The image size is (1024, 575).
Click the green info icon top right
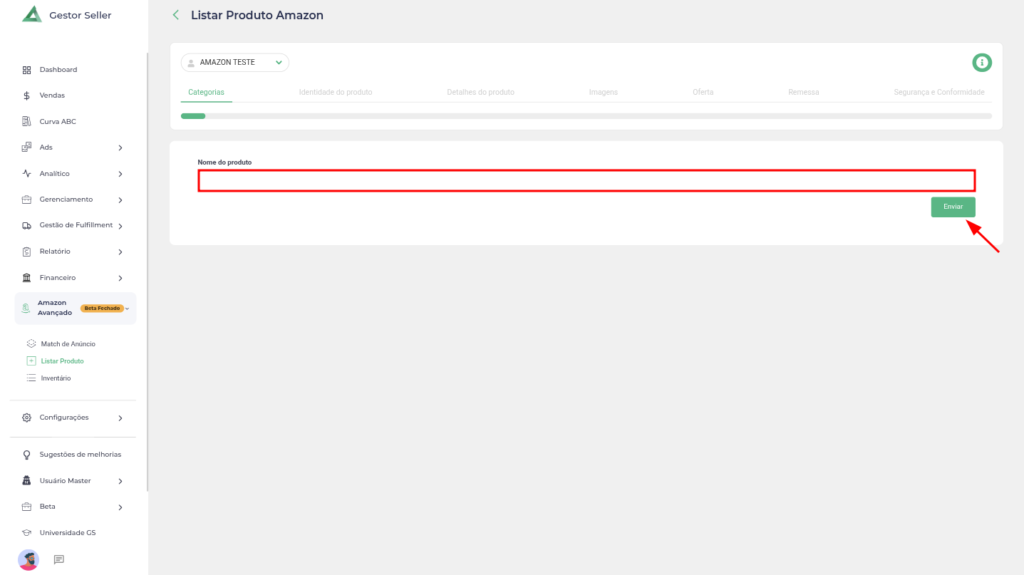click(982, 63)
